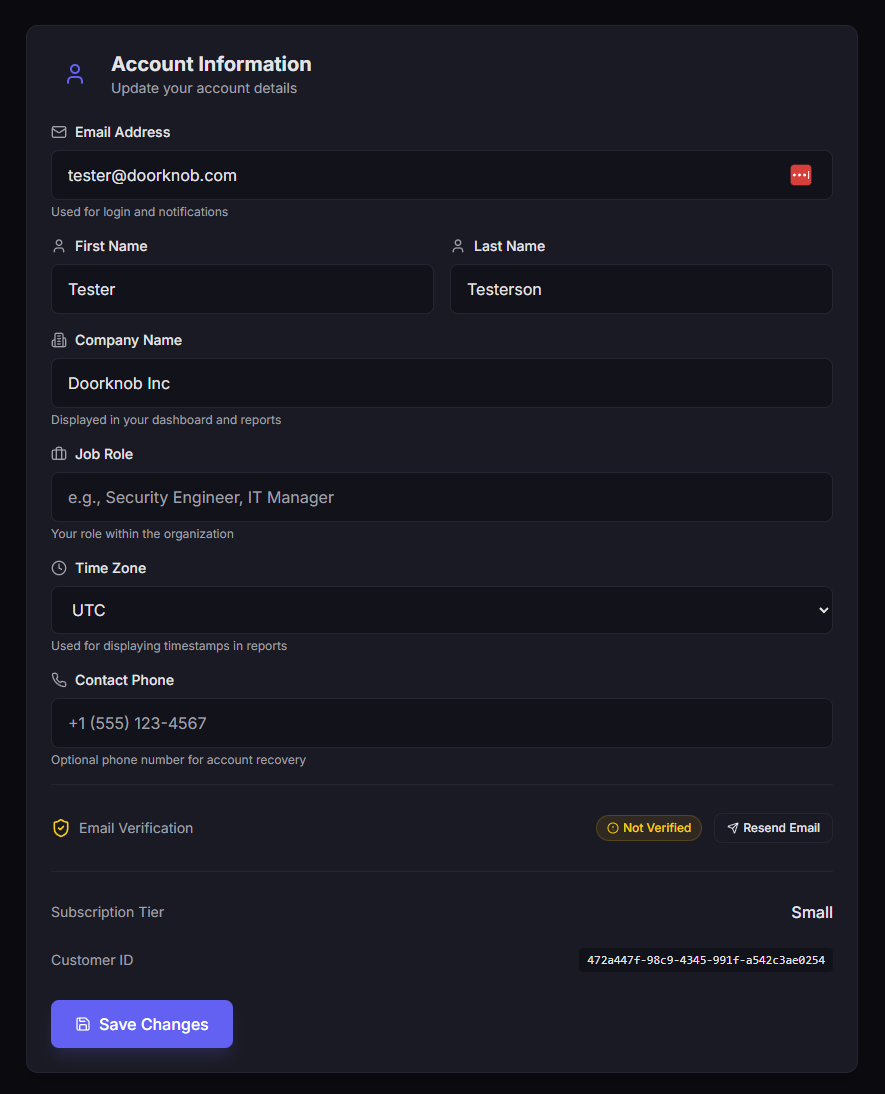Image resolution: width=885 pixels, height=1094 pixels.
Task: Click the person icon next to First Name
Action: pyautogui.click(x=59, y=245)
